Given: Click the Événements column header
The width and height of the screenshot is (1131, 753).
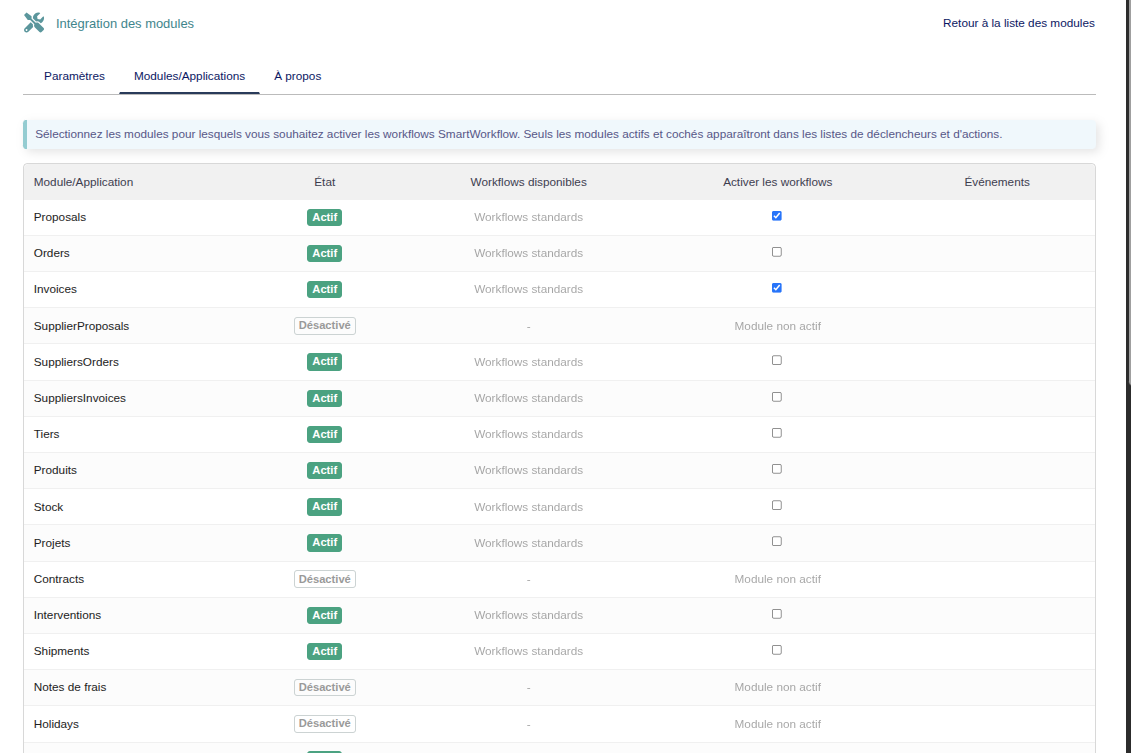Looking at the screenshot, I should [996, 182].
